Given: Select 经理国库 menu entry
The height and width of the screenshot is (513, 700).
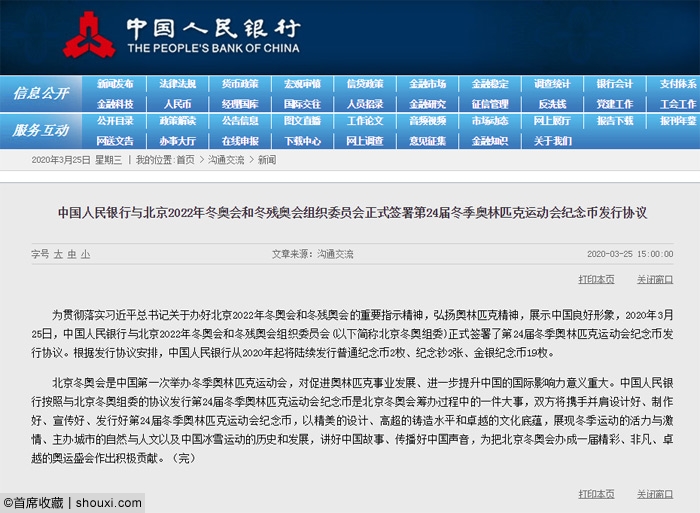Looking at the screenshot, I should pyautogui.click(x=240, y=104).
